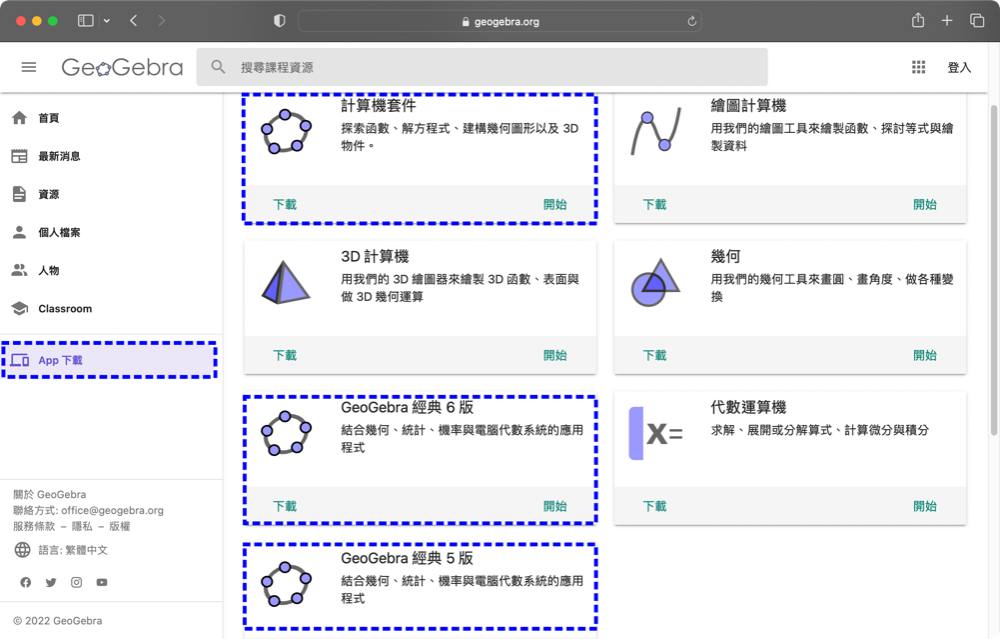Click the group icon beside 人物

20,270
